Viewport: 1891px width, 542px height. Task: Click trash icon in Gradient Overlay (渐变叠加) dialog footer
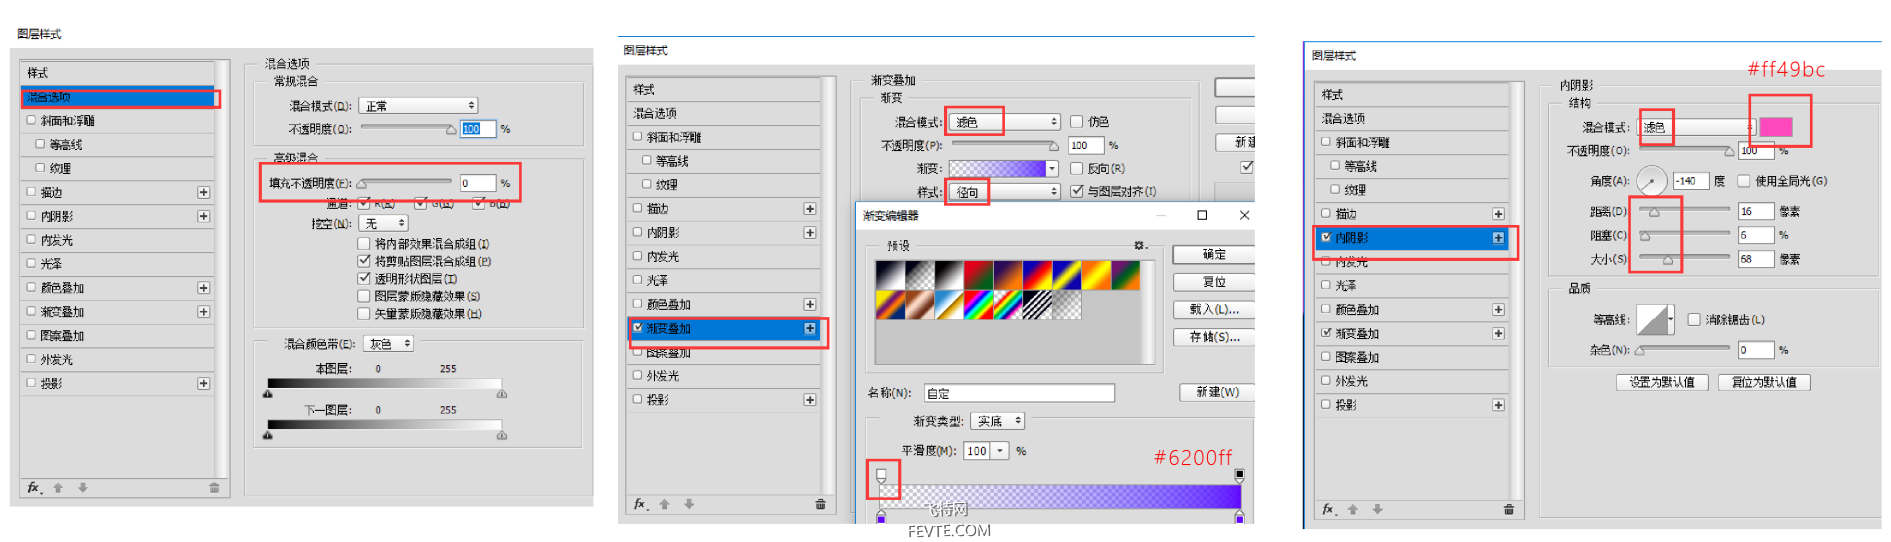coord(820,504)
